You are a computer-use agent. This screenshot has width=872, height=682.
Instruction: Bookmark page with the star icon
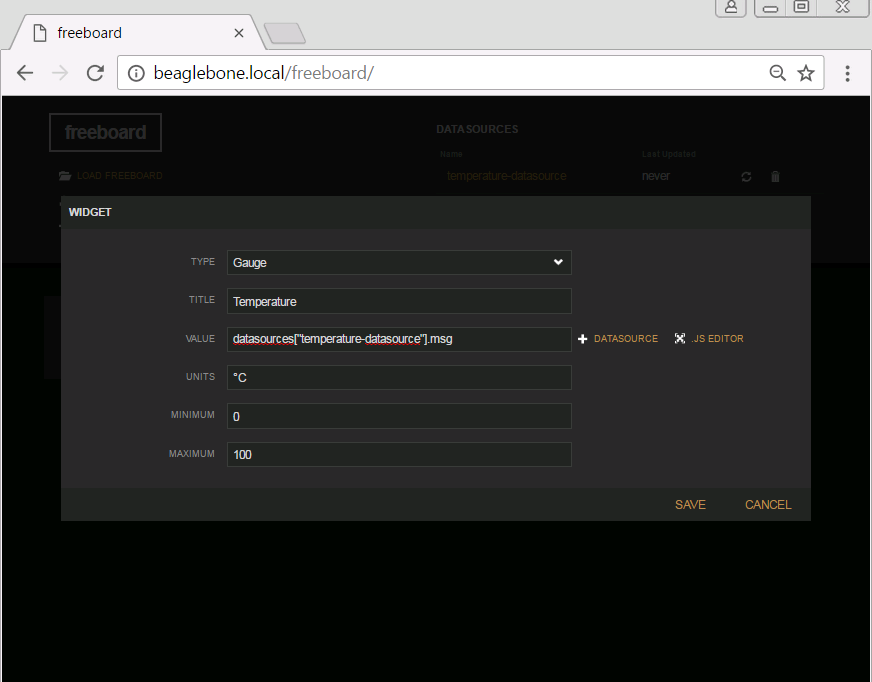tap(806, 73)
